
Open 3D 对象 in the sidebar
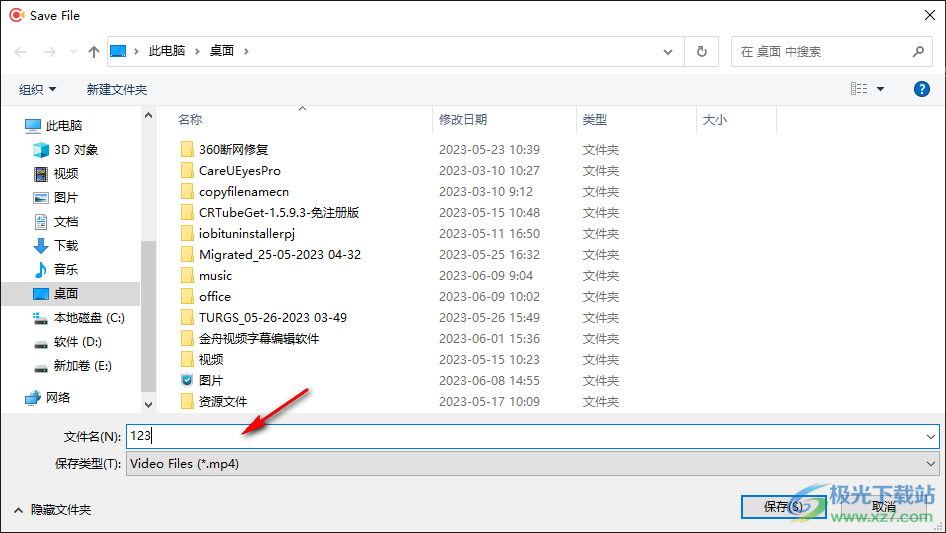coord(75,150)
